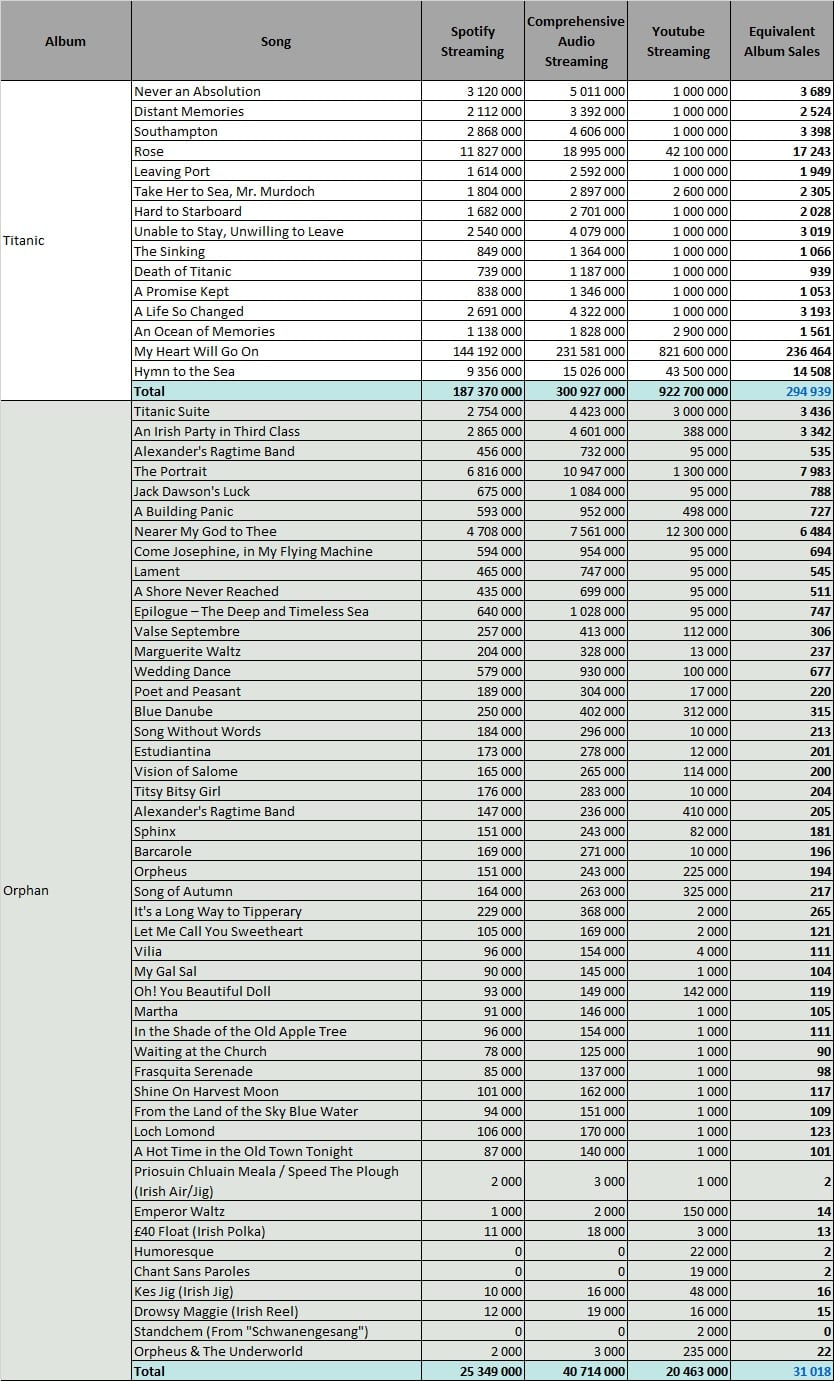Select Hard to Starboard song
Viewport: 834px width, 1381px height.
[188, 211]
